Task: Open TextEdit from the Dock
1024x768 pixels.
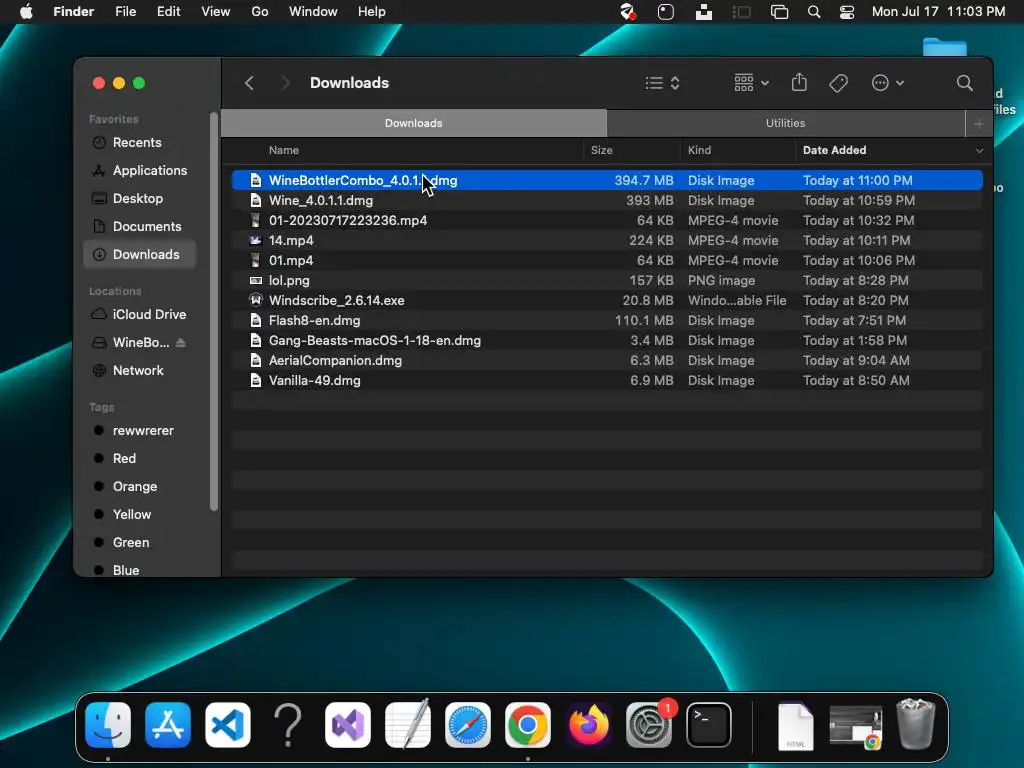Action: [408, 724]
